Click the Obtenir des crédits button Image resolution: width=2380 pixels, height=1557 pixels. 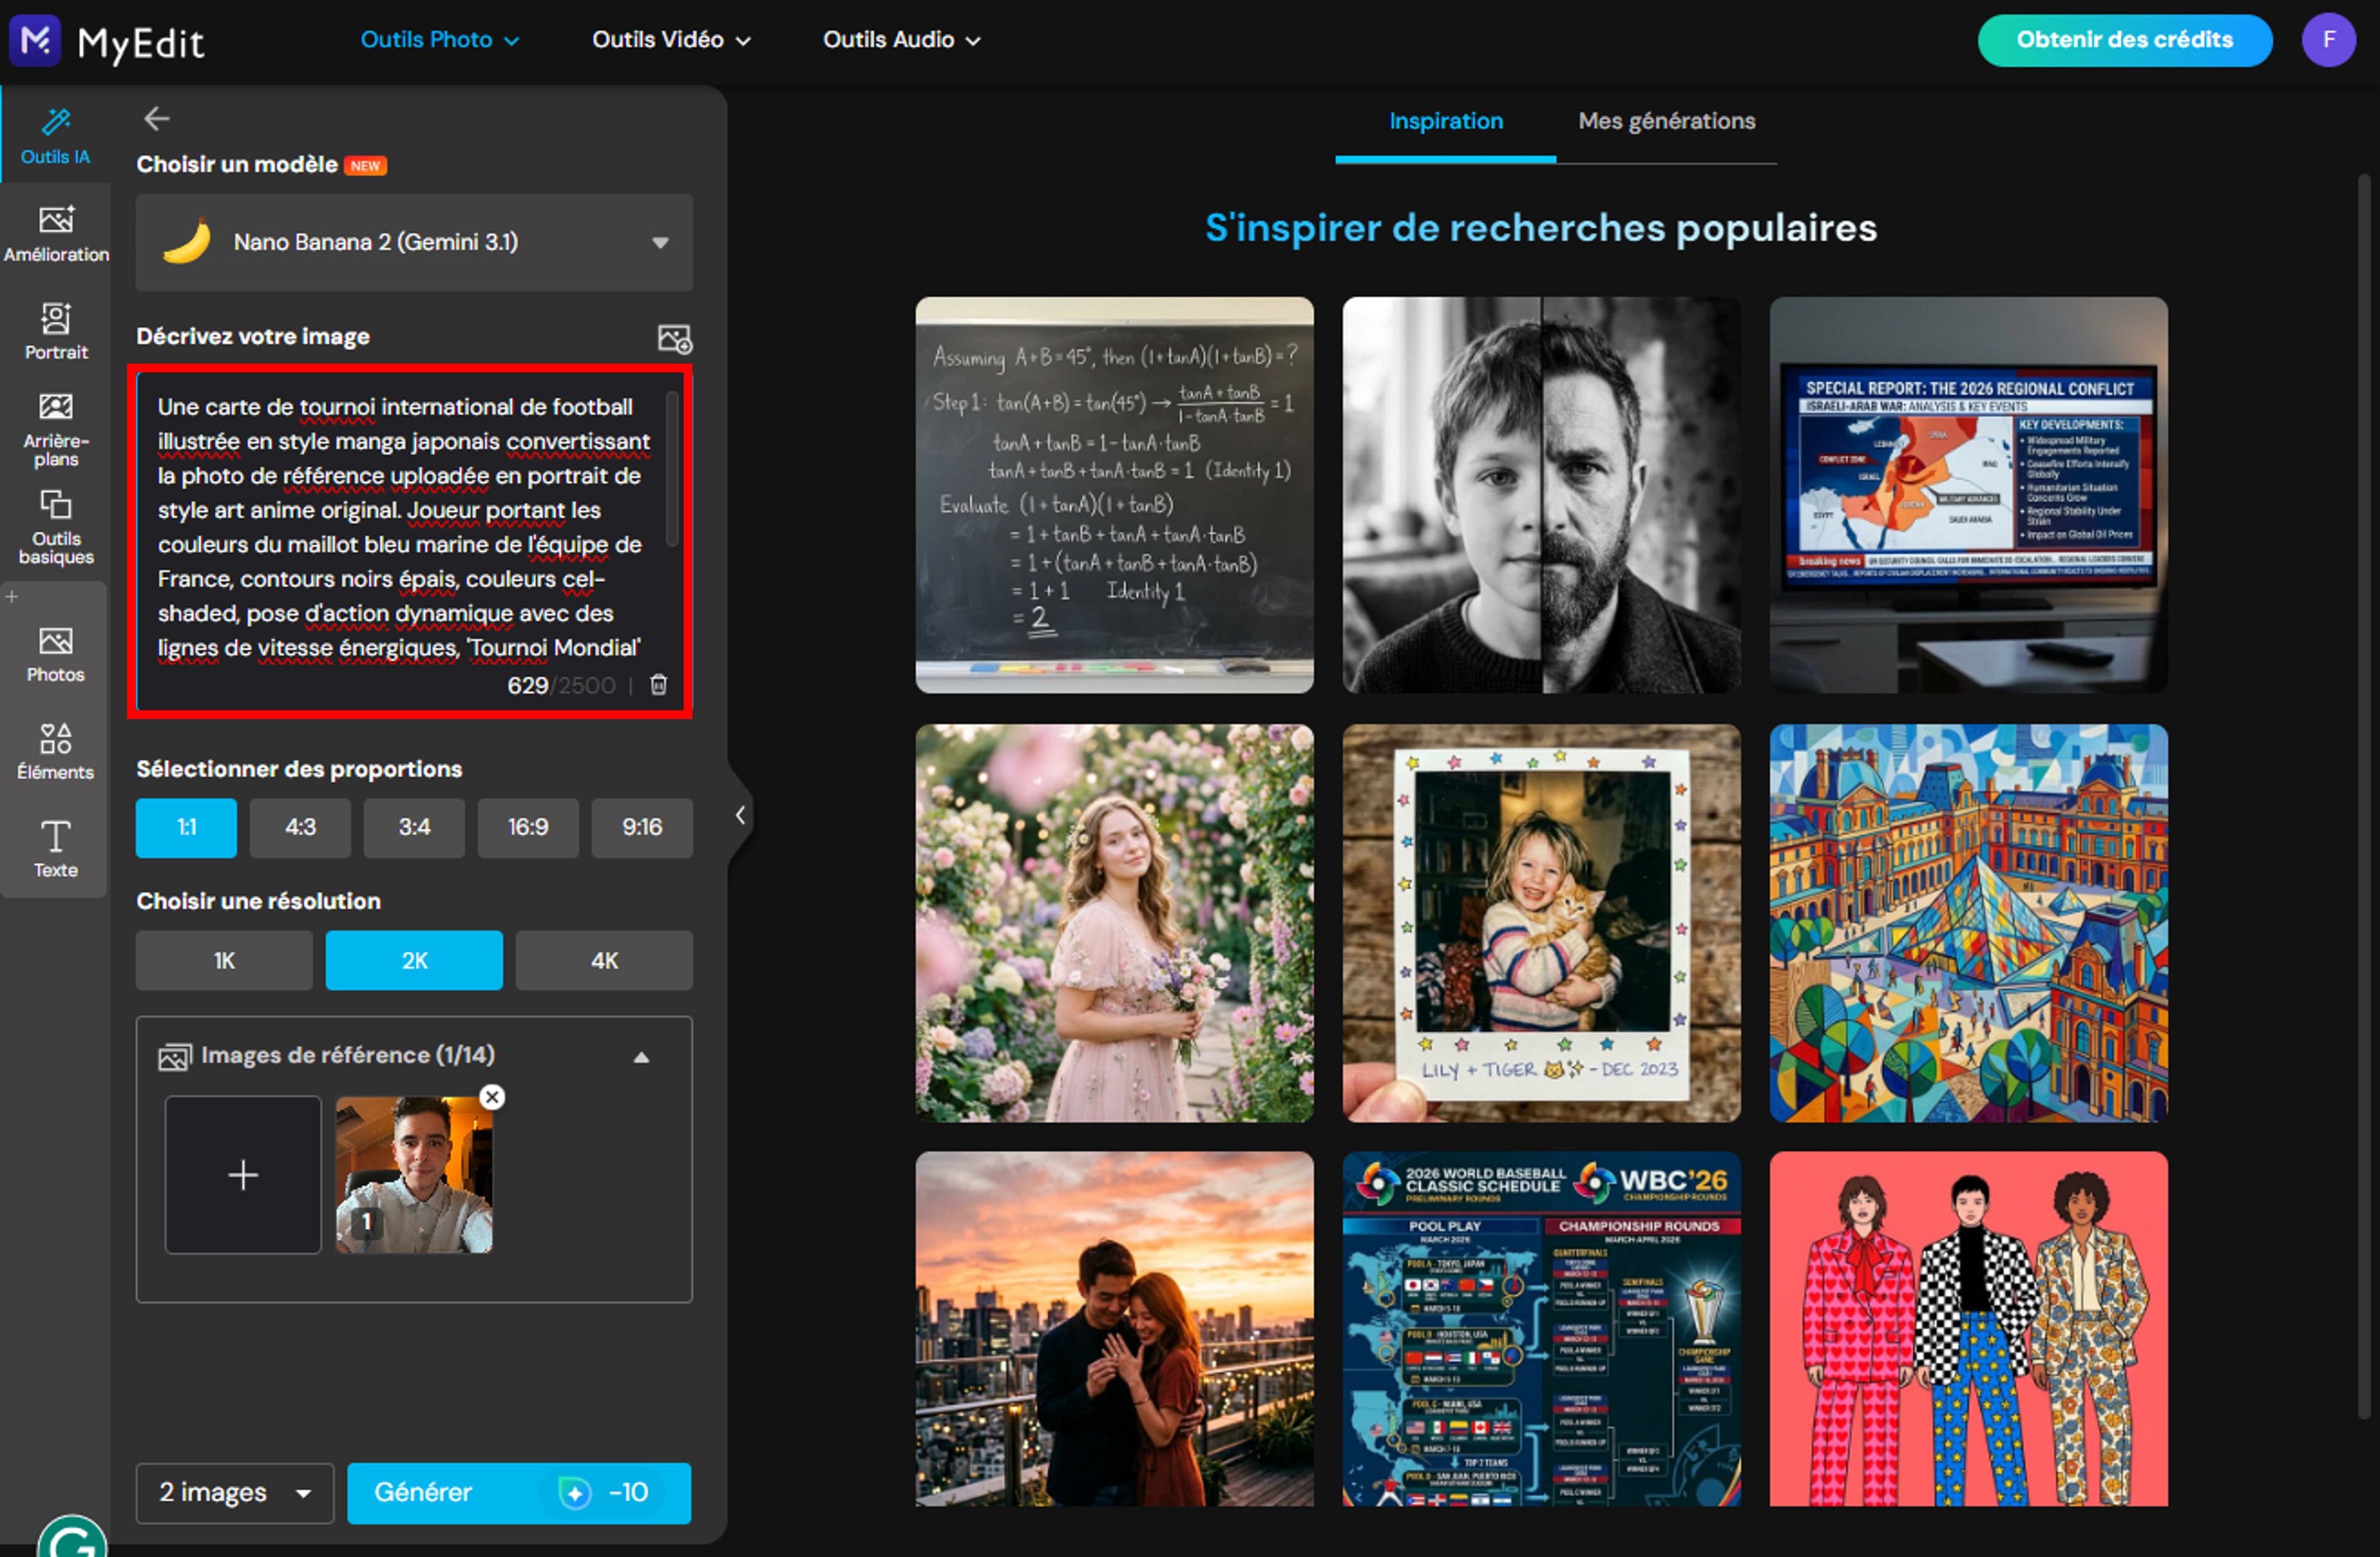2125,40
